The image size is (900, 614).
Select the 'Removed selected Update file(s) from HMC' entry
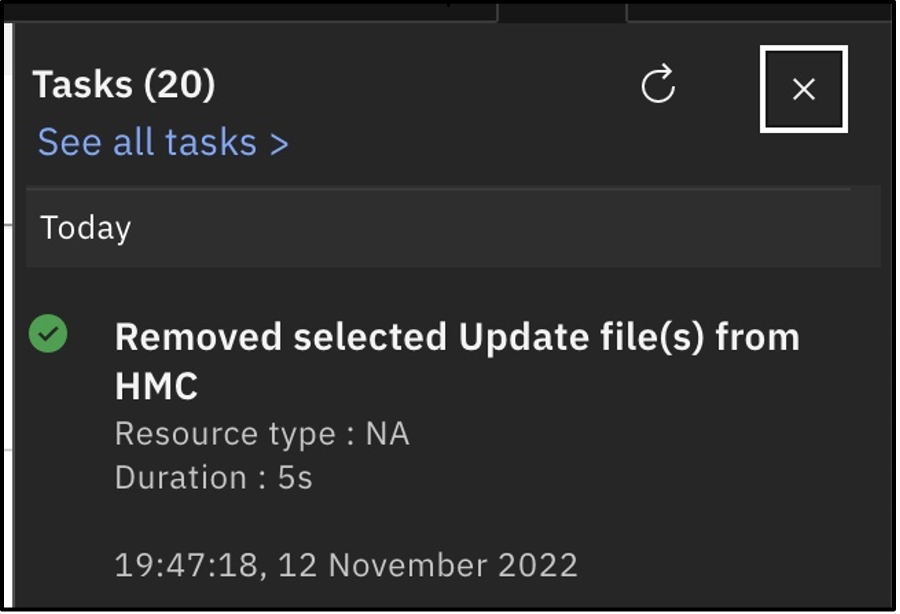[457, 357]
